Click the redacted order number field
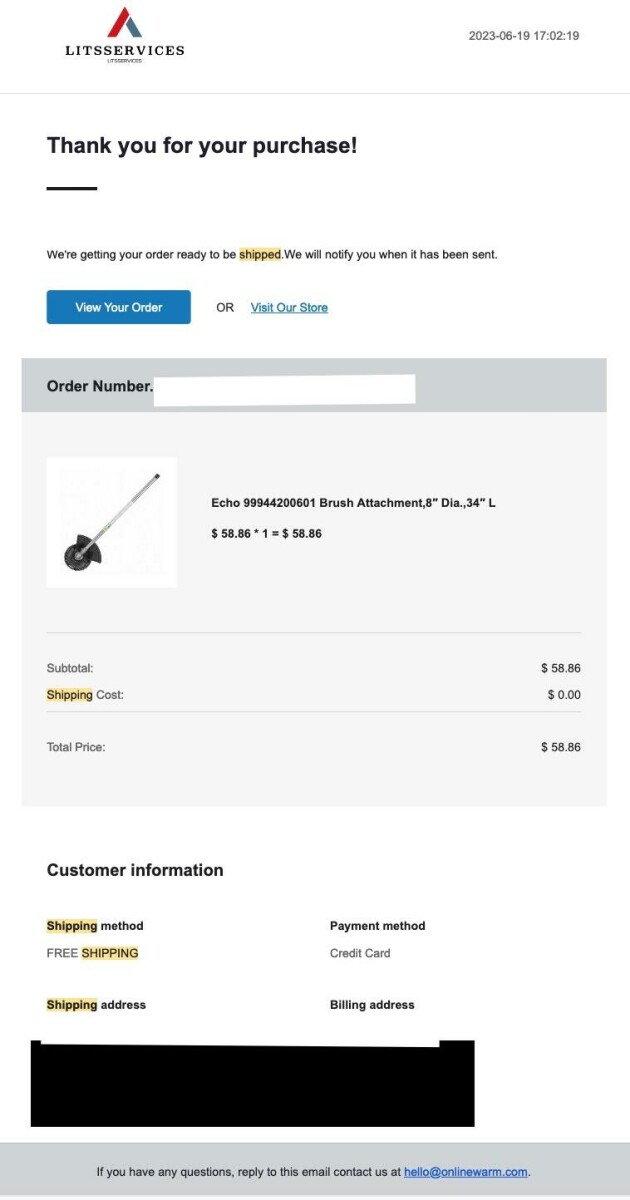This screenshot has height=1200, width=630. point(285,389)
